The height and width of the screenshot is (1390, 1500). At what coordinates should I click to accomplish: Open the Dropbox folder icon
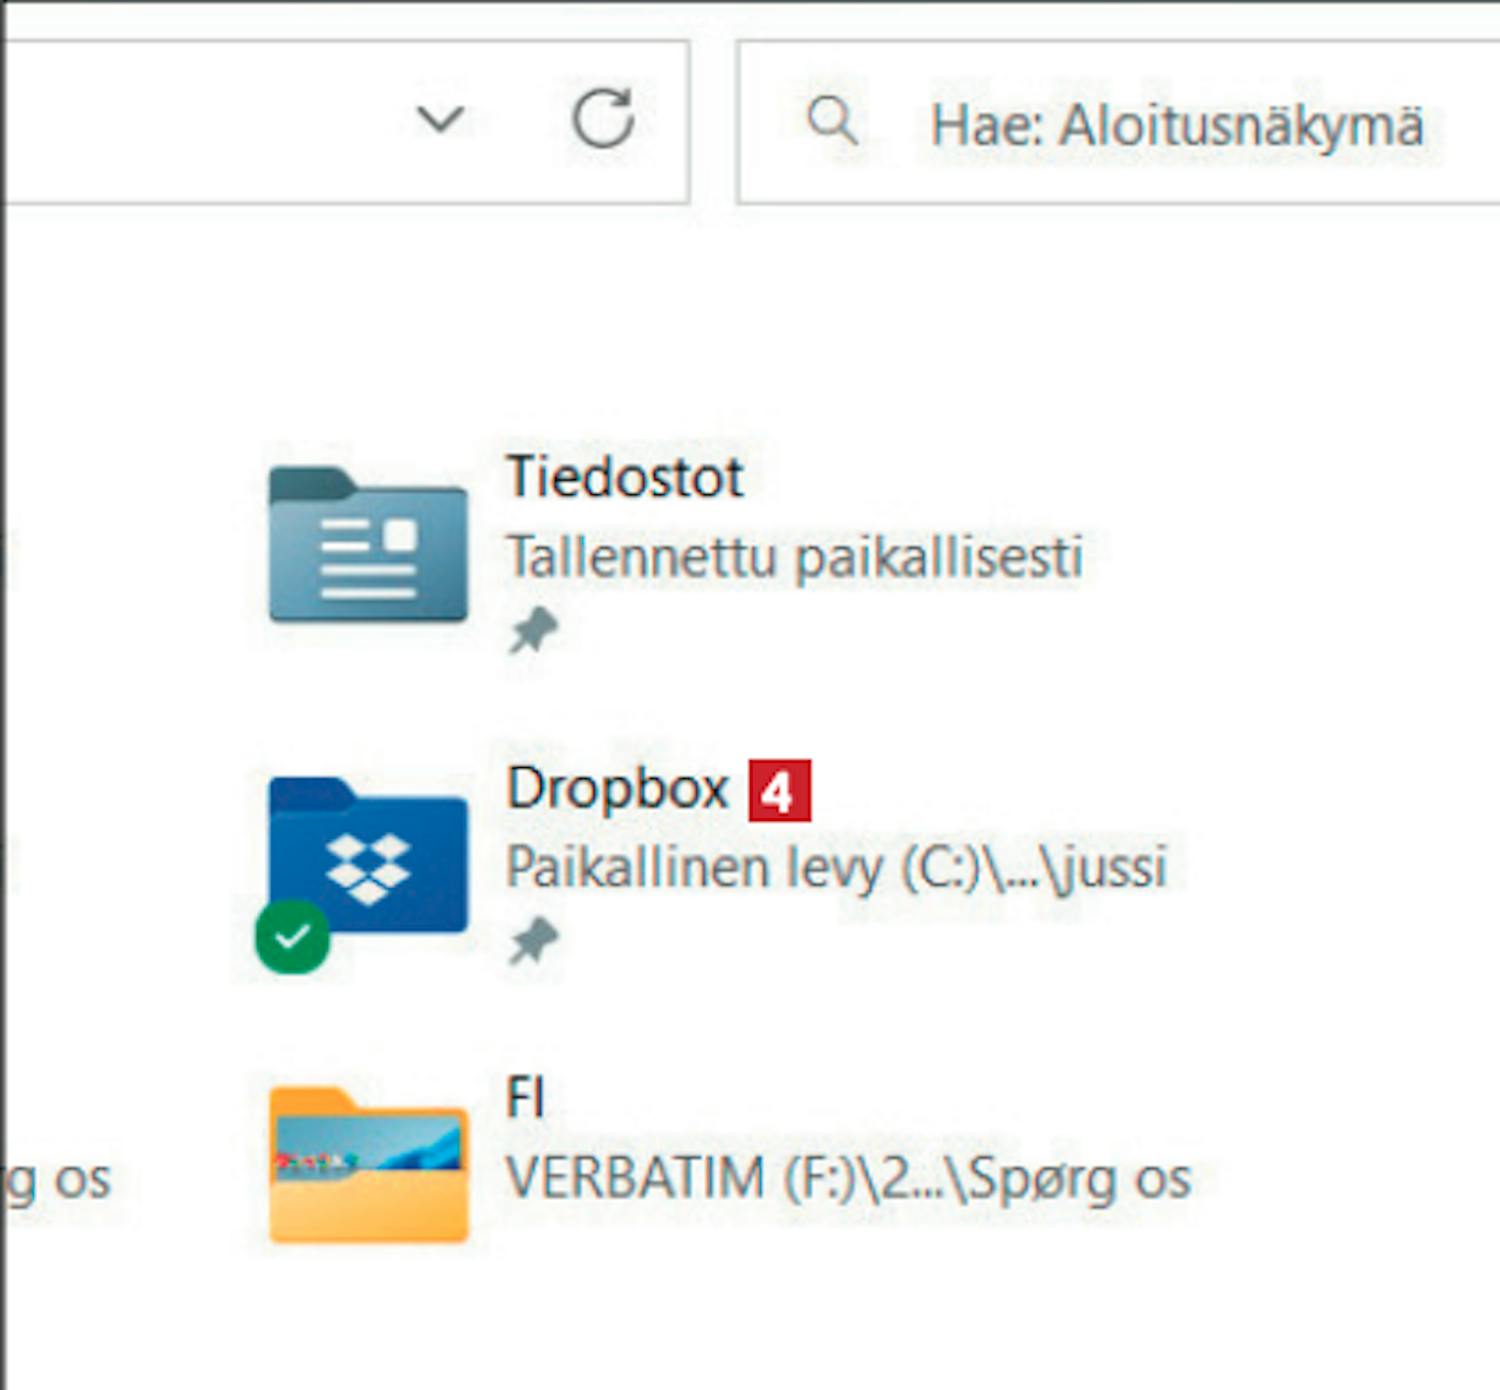click(x=368, y=855)
